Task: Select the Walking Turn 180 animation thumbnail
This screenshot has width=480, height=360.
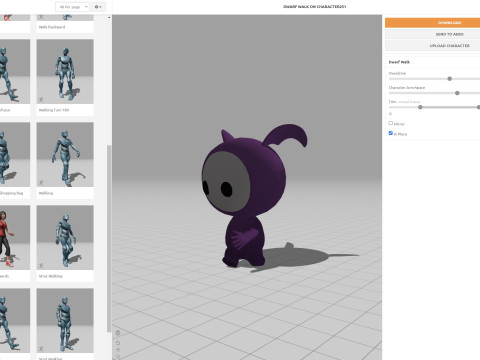Action: (x=65, y=71)
